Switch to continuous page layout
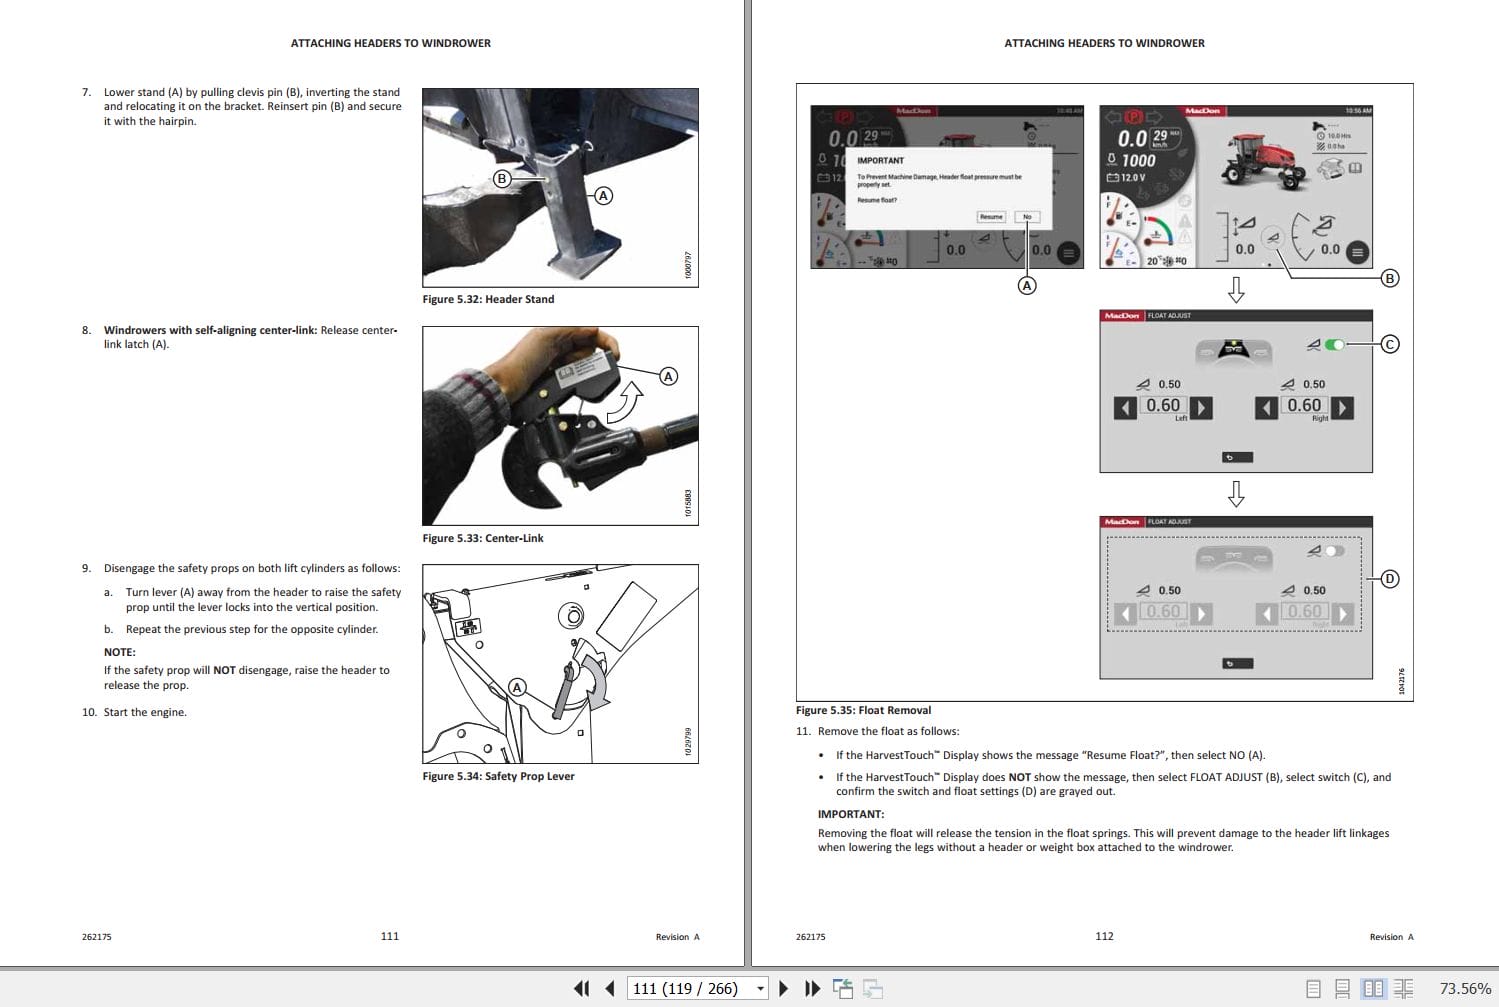This screenshot has height=1007, width=1499. [1342, 988]
